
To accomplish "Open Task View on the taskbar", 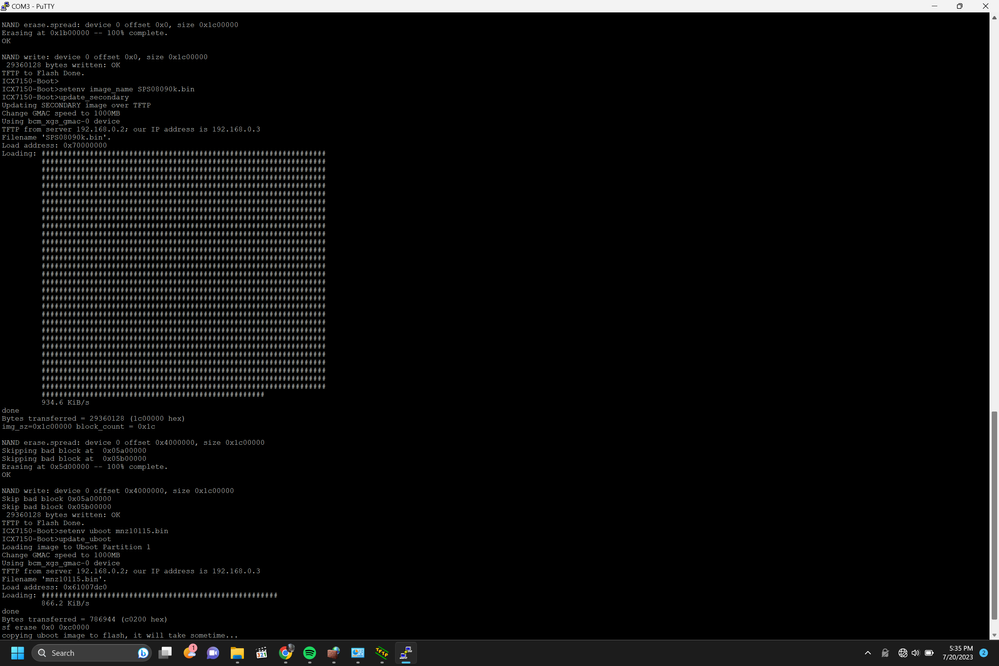I will [x=165, y=653].
